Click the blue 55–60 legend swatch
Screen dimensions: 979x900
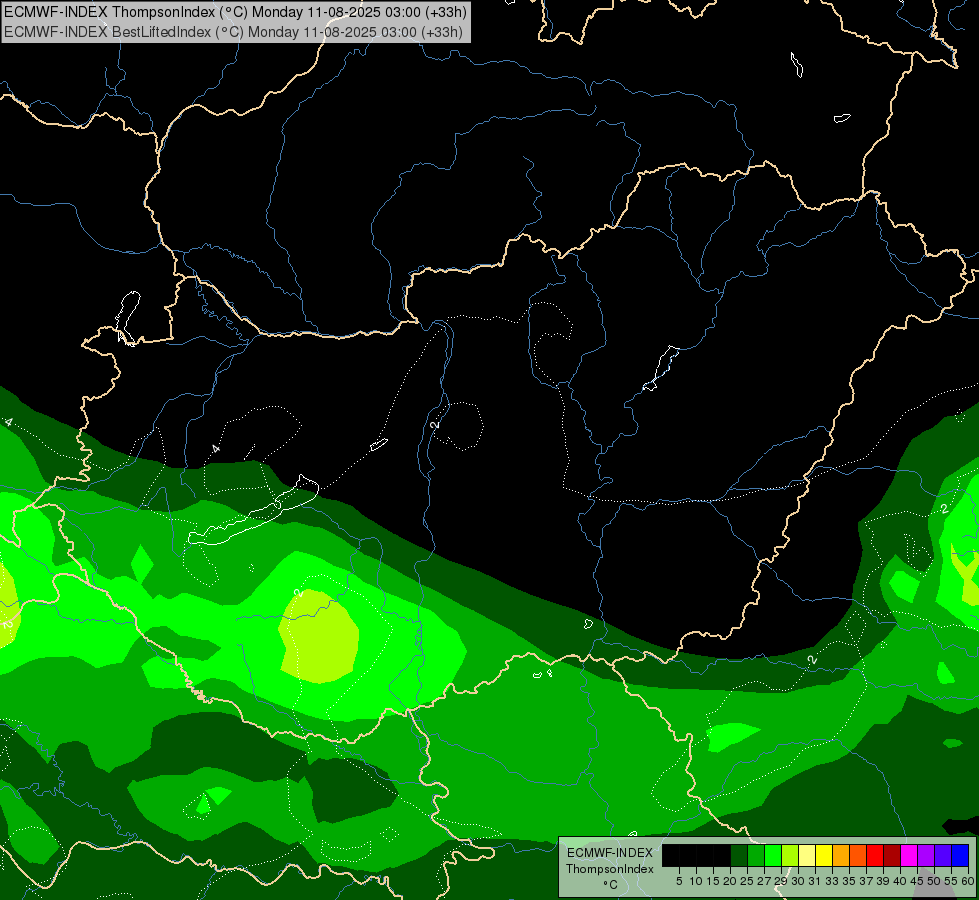tap(960, 855)
